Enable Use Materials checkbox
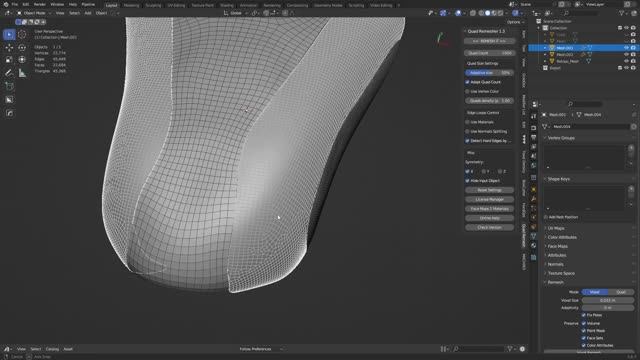The width and height of the screenshot is (640, 360). (467, 122)
